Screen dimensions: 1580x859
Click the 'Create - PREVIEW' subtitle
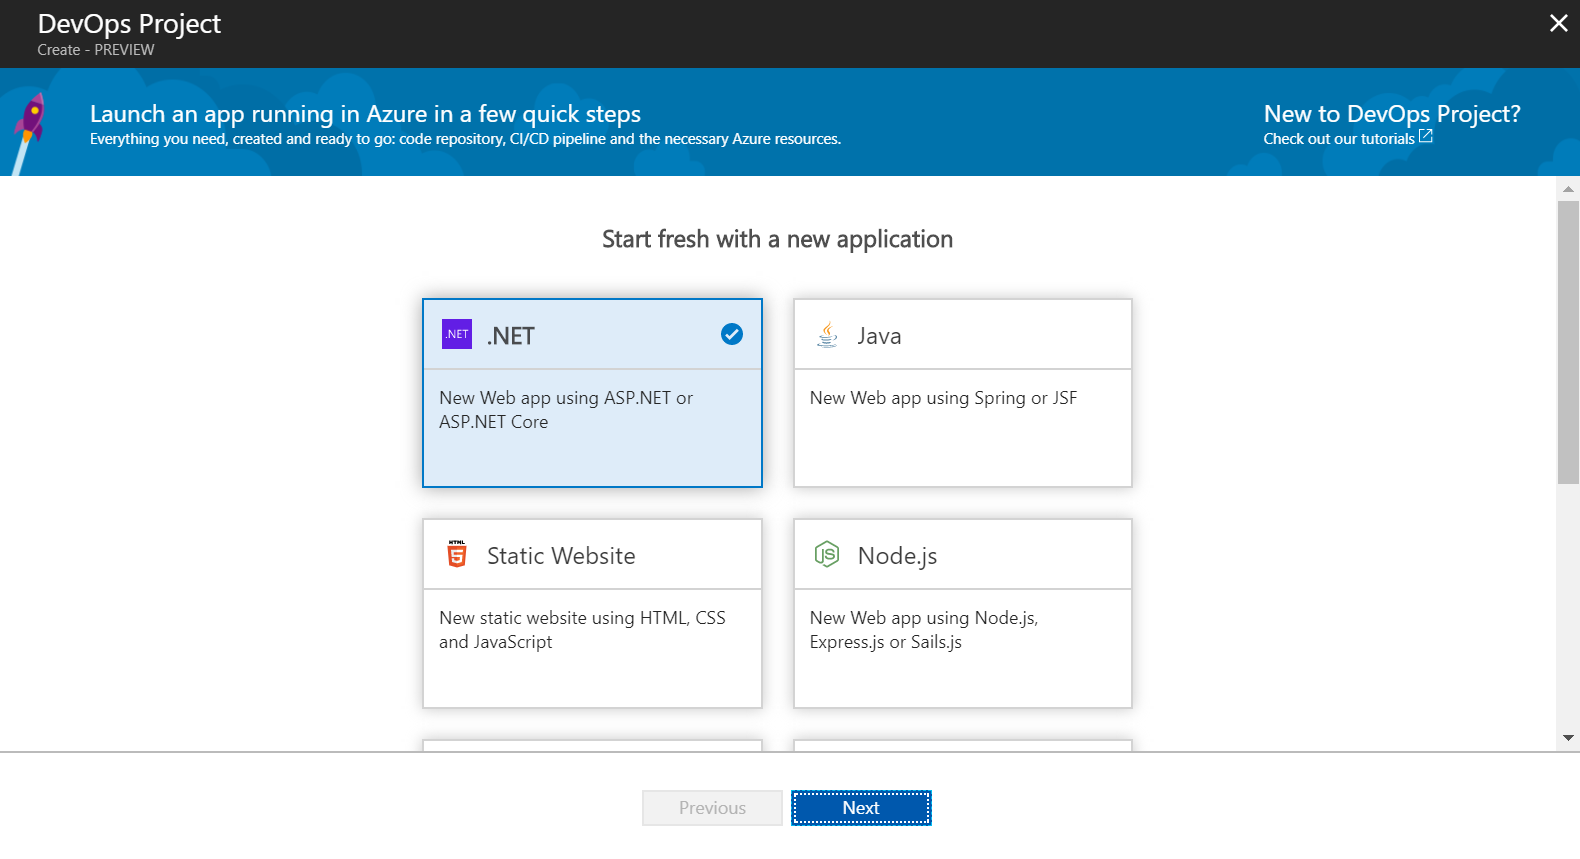[96, 50]
